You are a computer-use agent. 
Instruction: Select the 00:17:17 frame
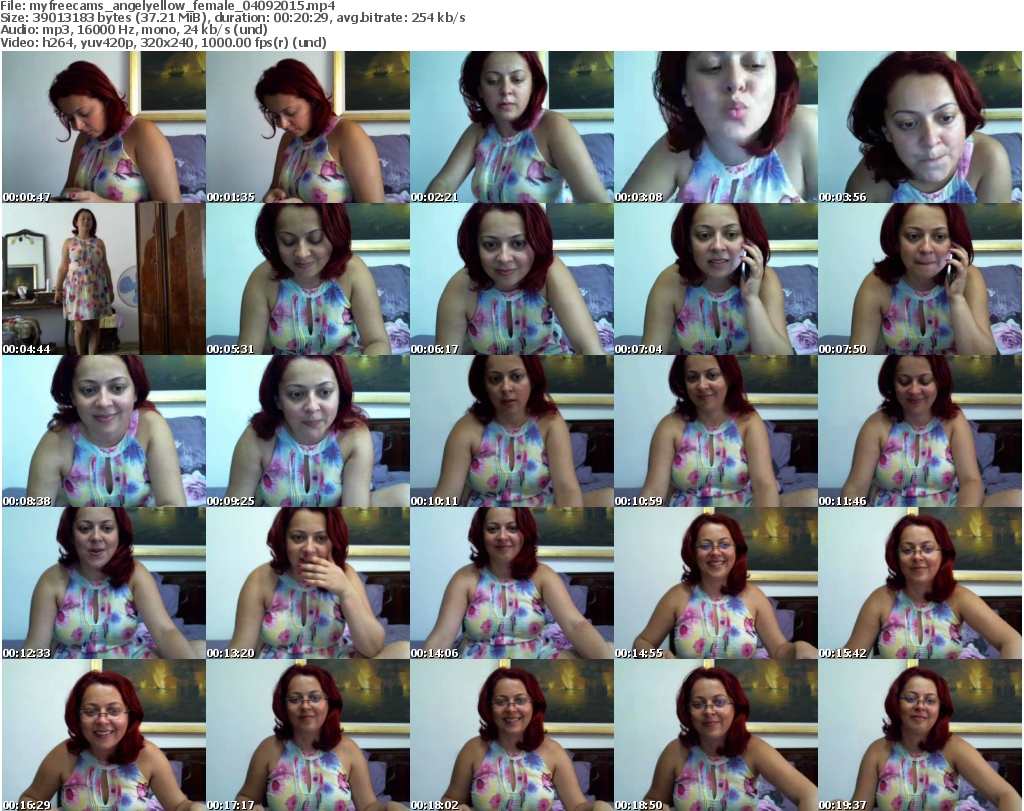(308, 735)
